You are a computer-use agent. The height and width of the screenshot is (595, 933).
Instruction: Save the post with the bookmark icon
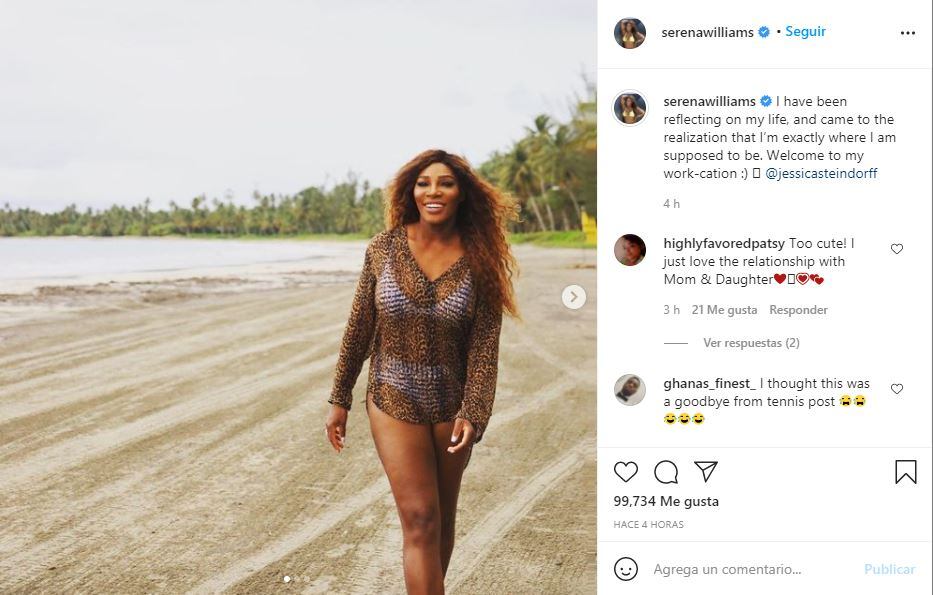(906, 472)
